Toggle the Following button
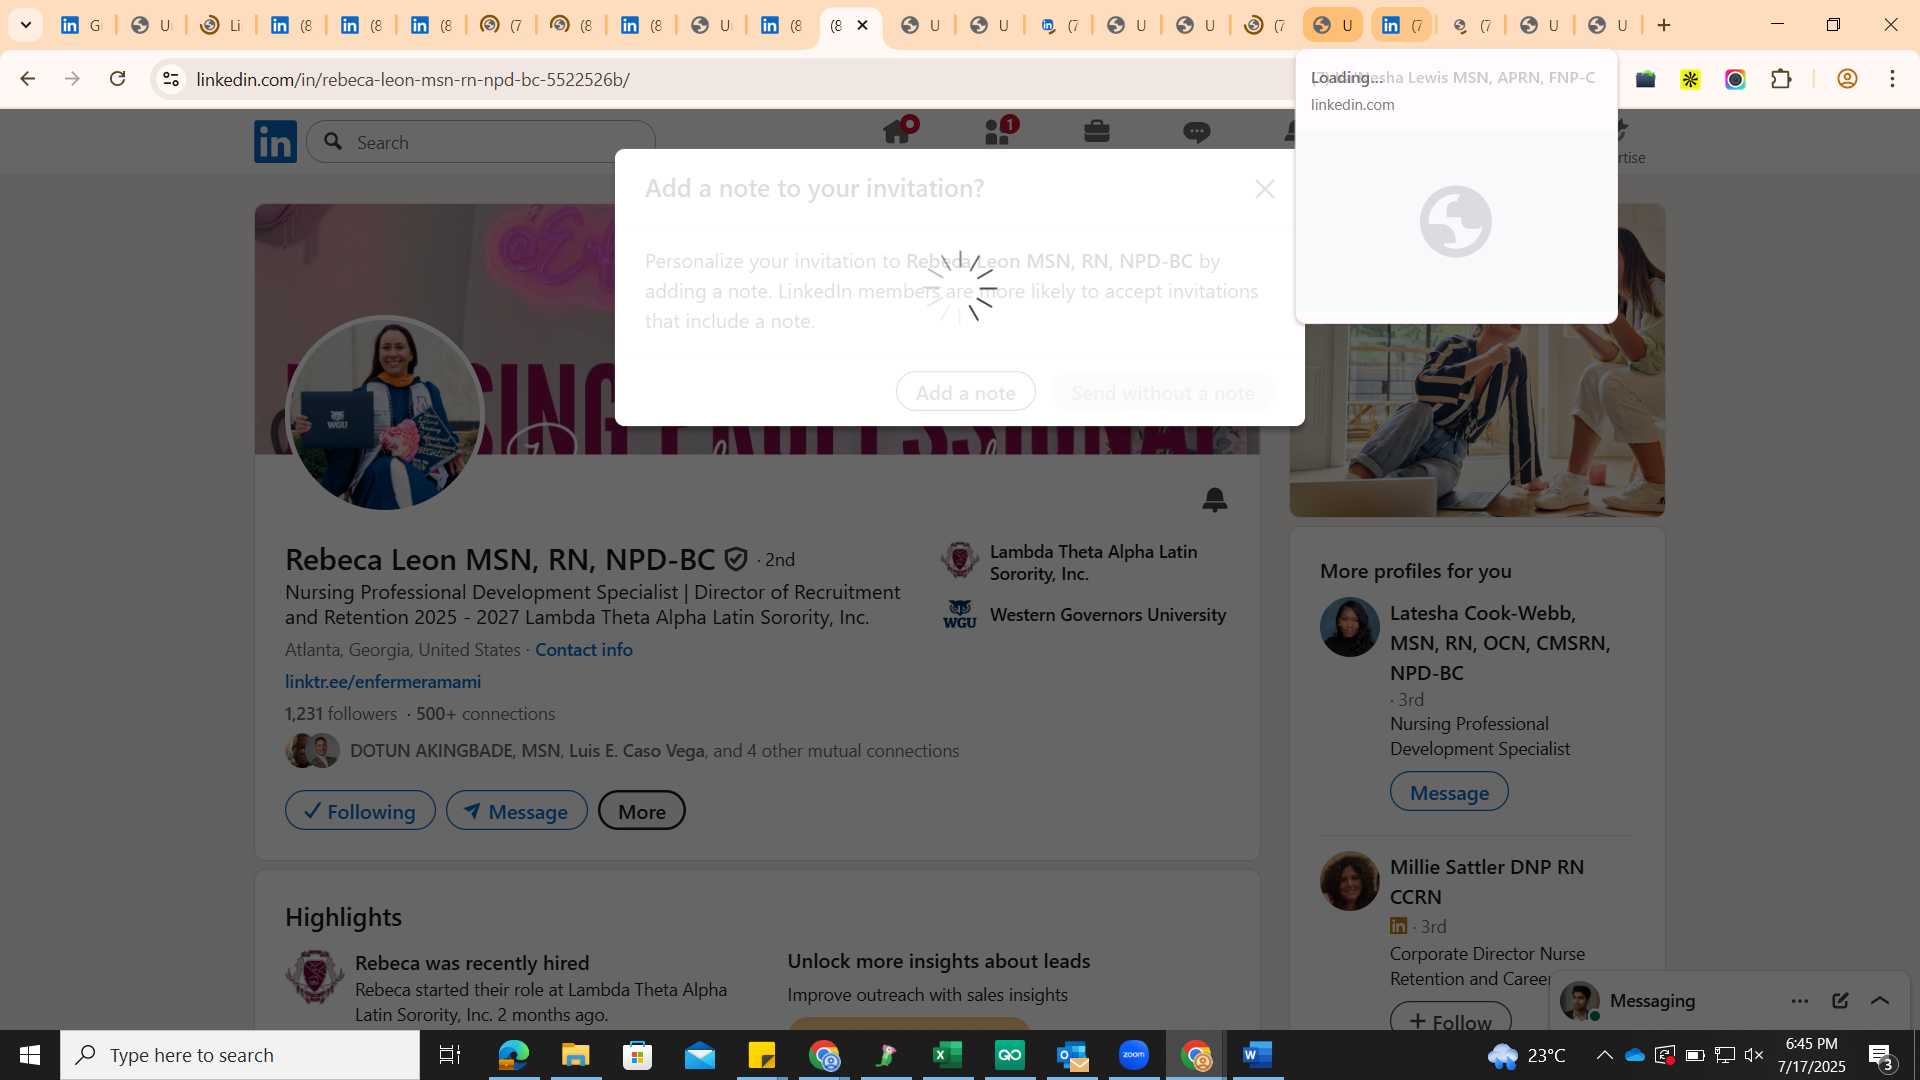The width and height of the screenshot is (1920, 1080). click(360, 811)
